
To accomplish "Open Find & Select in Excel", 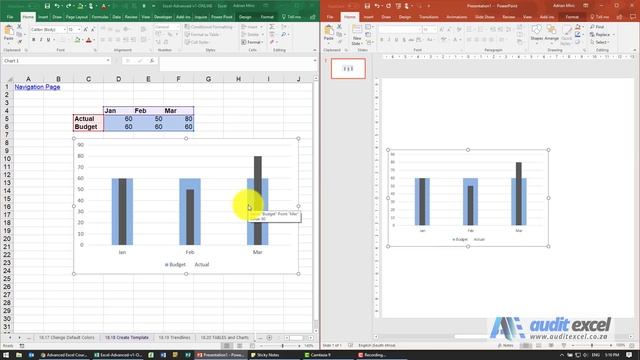I will tap(284, 35).
